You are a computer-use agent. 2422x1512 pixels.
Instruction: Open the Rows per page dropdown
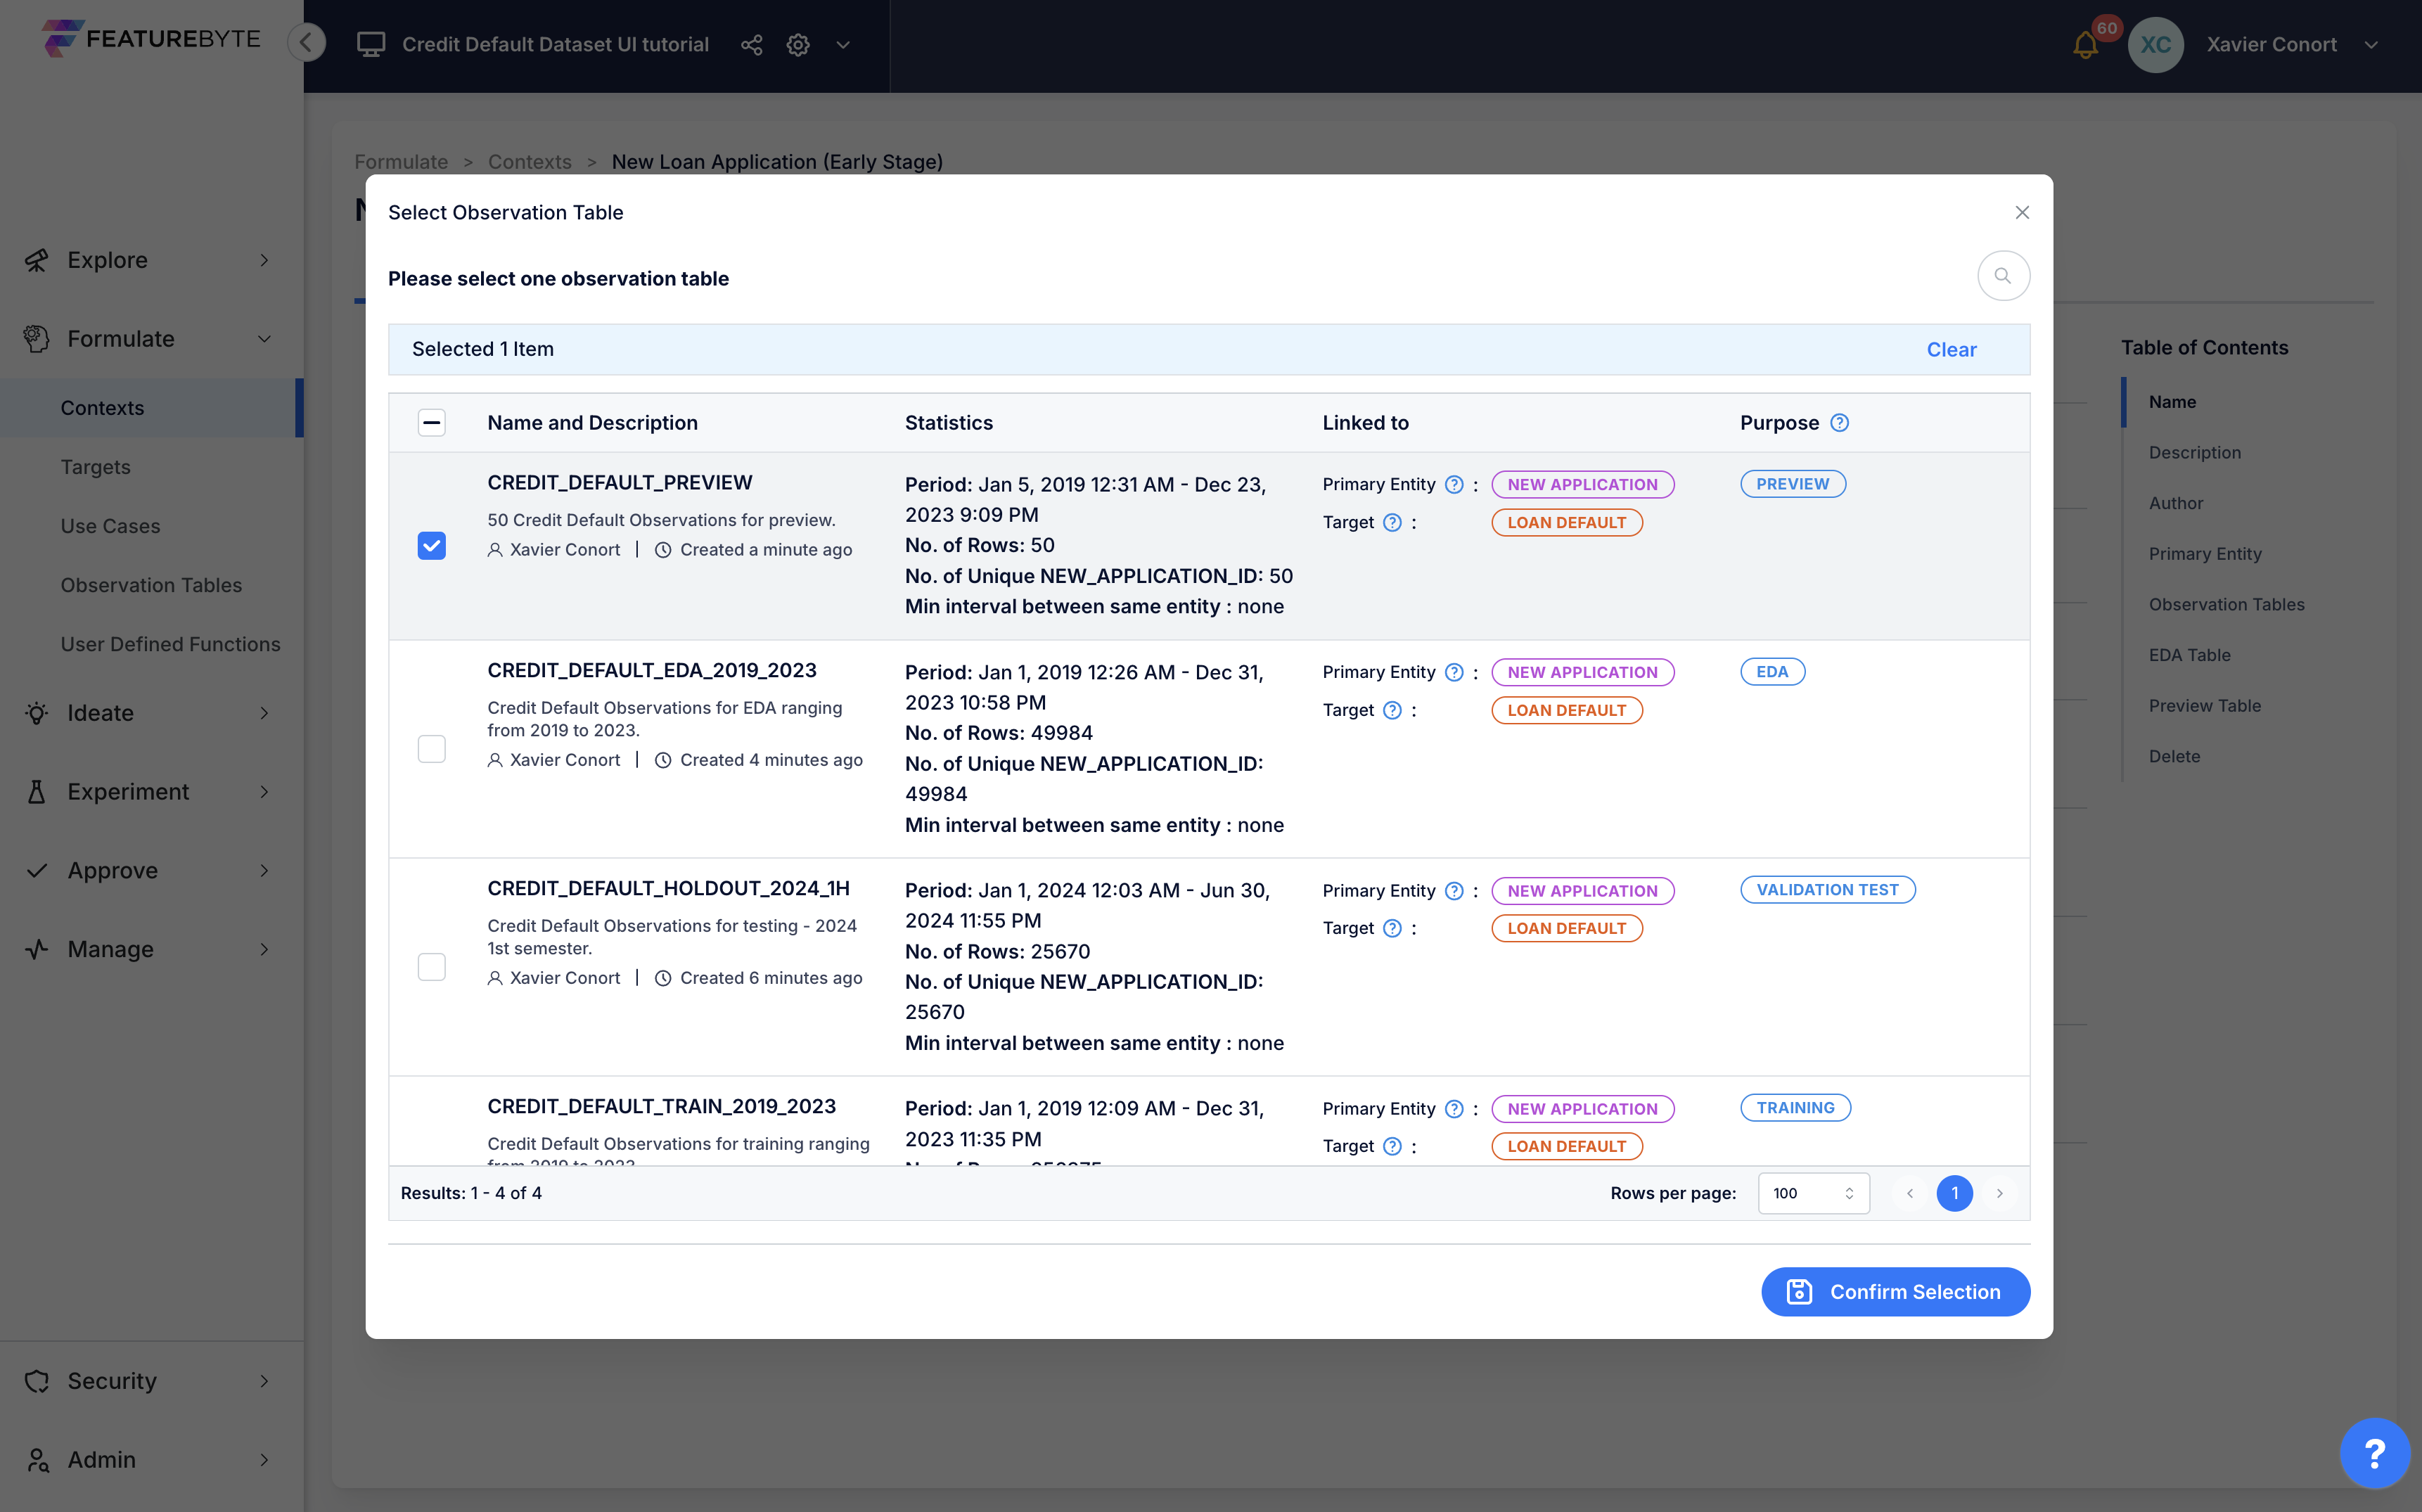(x=1813, y=1193)
